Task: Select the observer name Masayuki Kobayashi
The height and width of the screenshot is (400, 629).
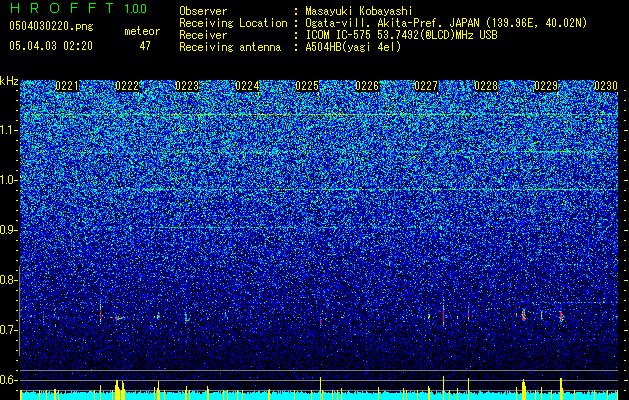Action: (x=359, y=12)
